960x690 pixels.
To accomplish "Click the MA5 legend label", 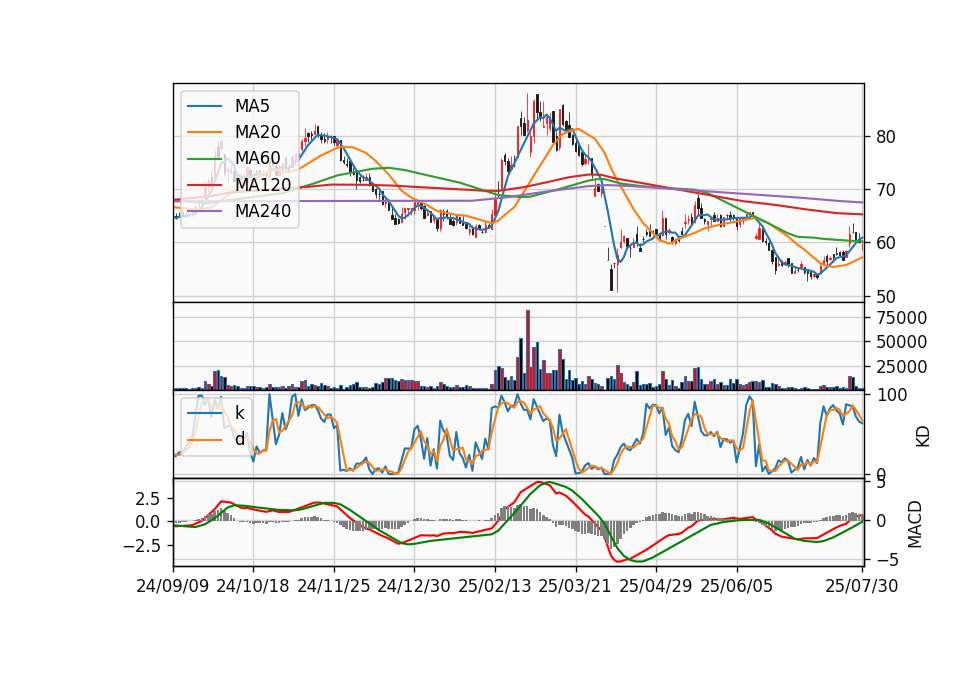I will (252, 106).
